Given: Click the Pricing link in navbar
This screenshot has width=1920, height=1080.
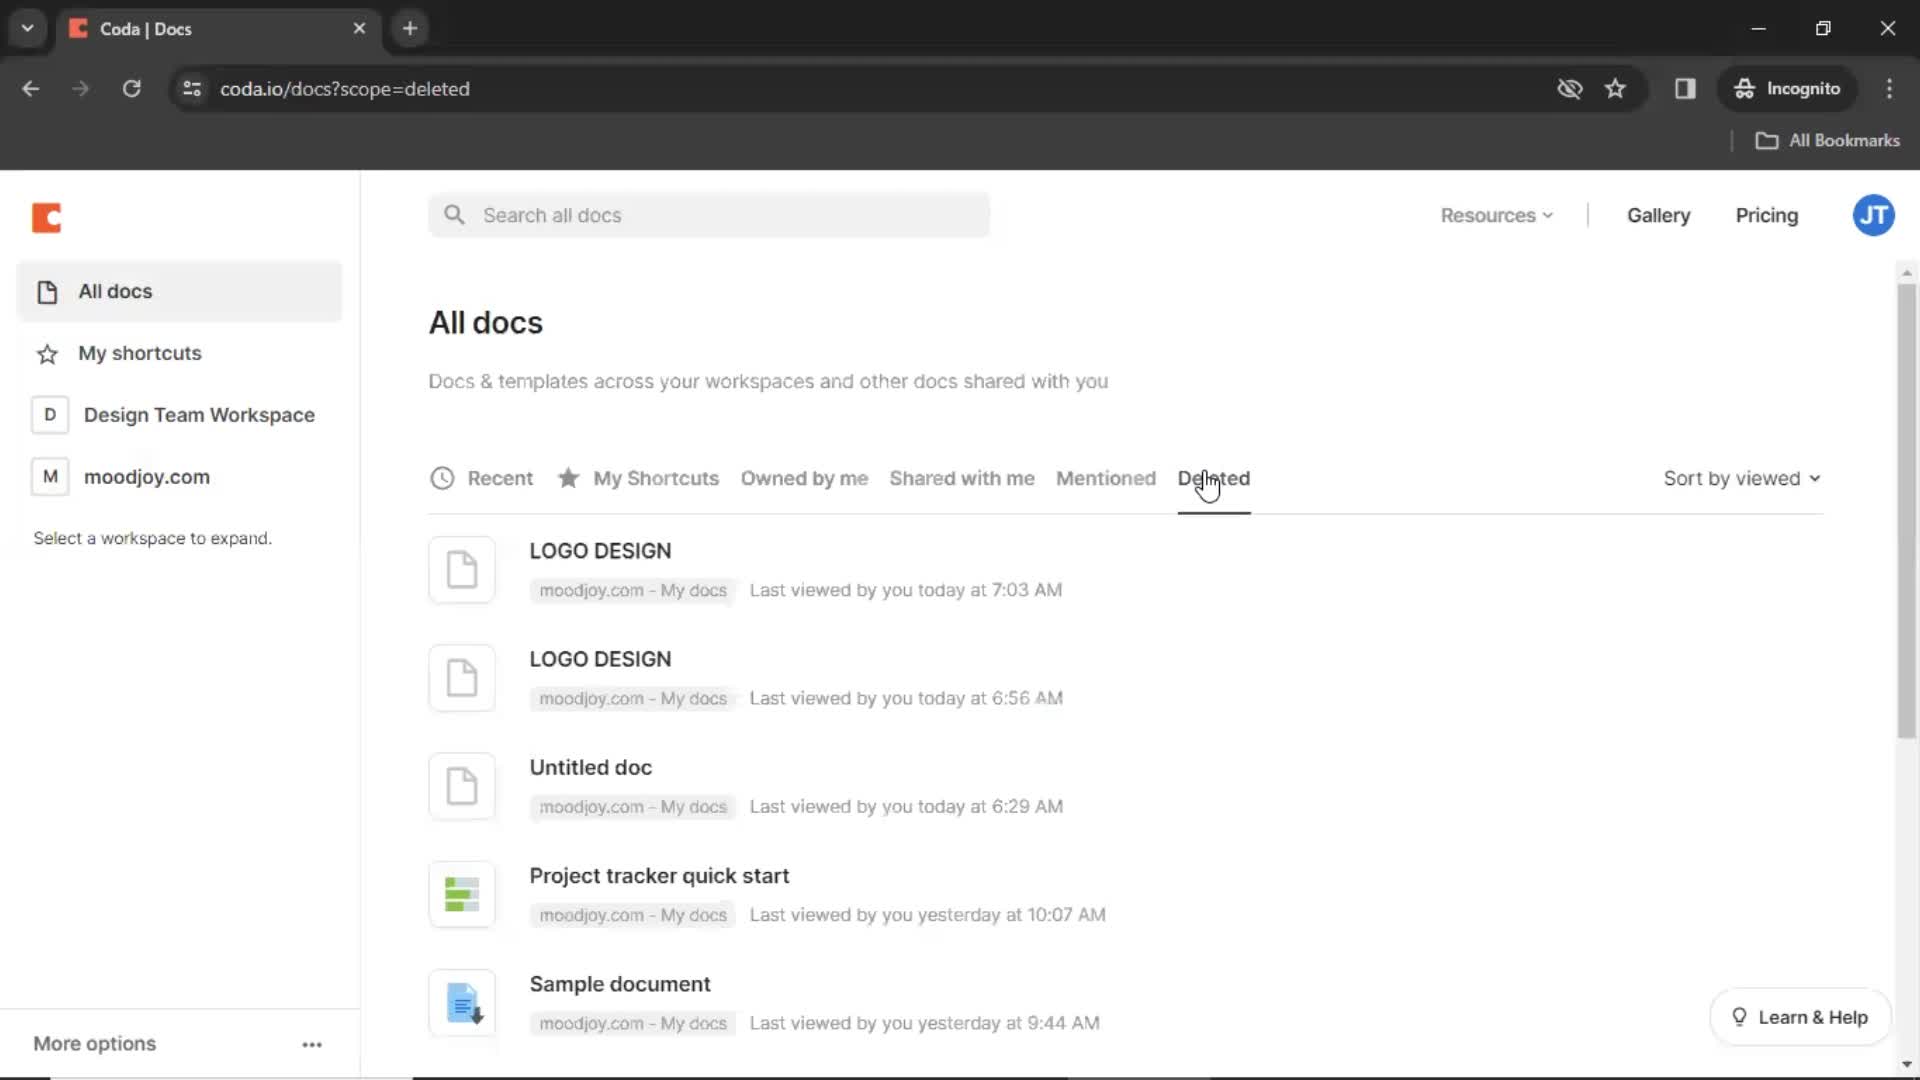Looking at the screenshot, I should pos(1767,215).
